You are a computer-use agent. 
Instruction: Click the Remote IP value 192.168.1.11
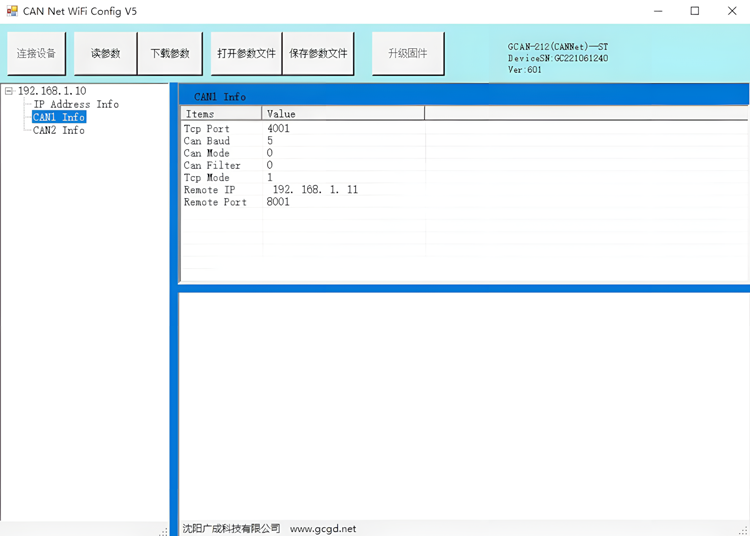(x=314, y=189)
